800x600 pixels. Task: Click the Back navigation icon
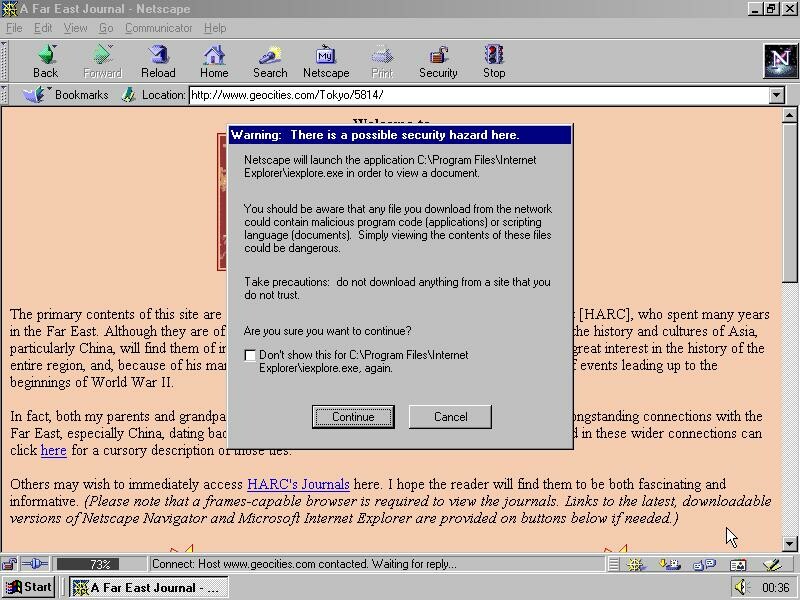[x=45, y=61]
